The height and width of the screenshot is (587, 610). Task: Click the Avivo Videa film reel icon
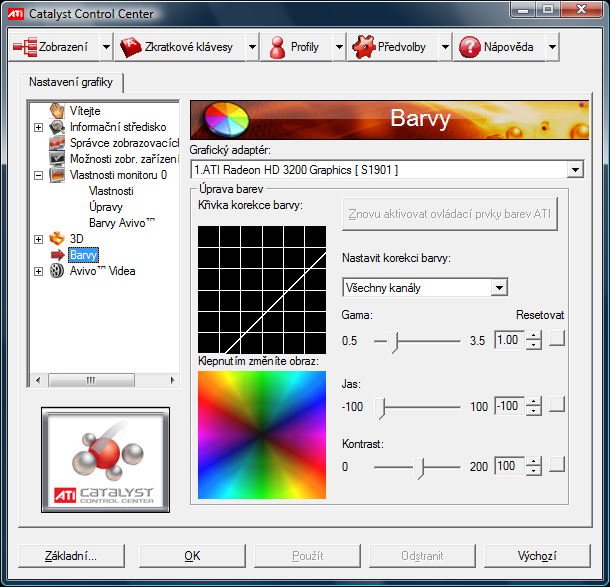pyautogui.click(x=57, y=271)
